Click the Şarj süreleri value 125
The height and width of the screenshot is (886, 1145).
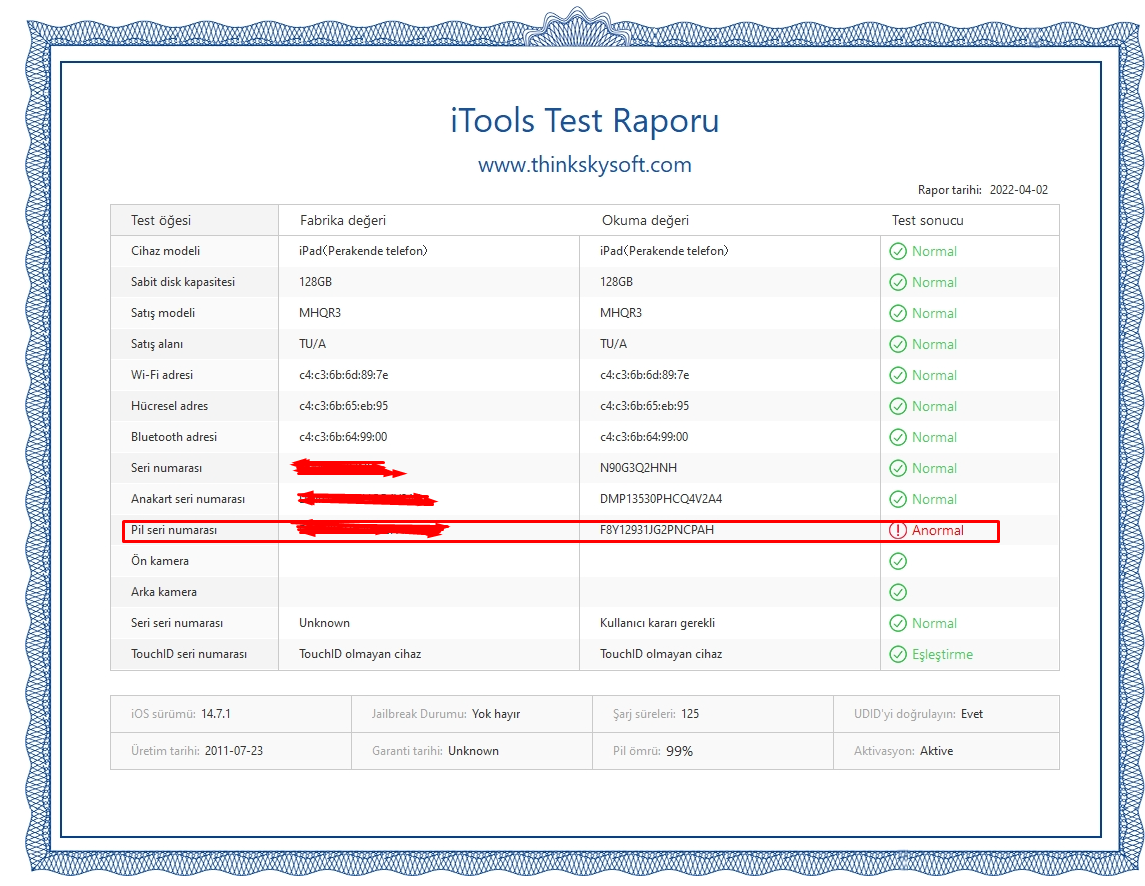point(690,714)
